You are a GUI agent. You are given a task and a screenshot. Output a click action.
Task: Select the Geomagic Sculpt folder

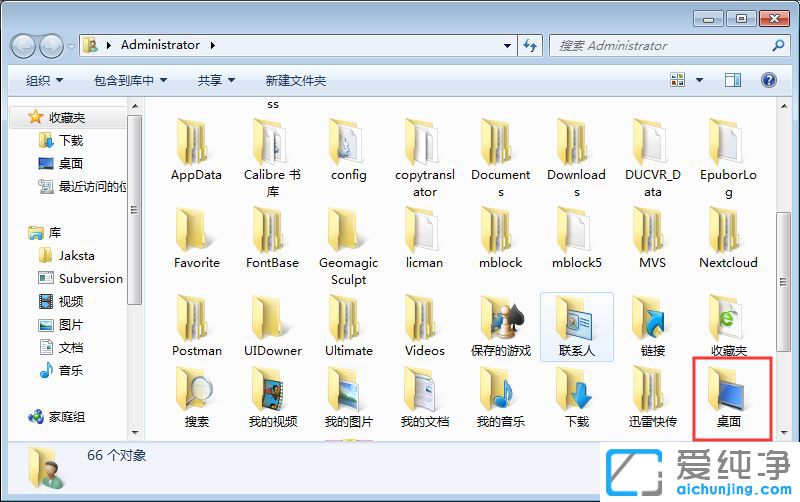(348, 246)
